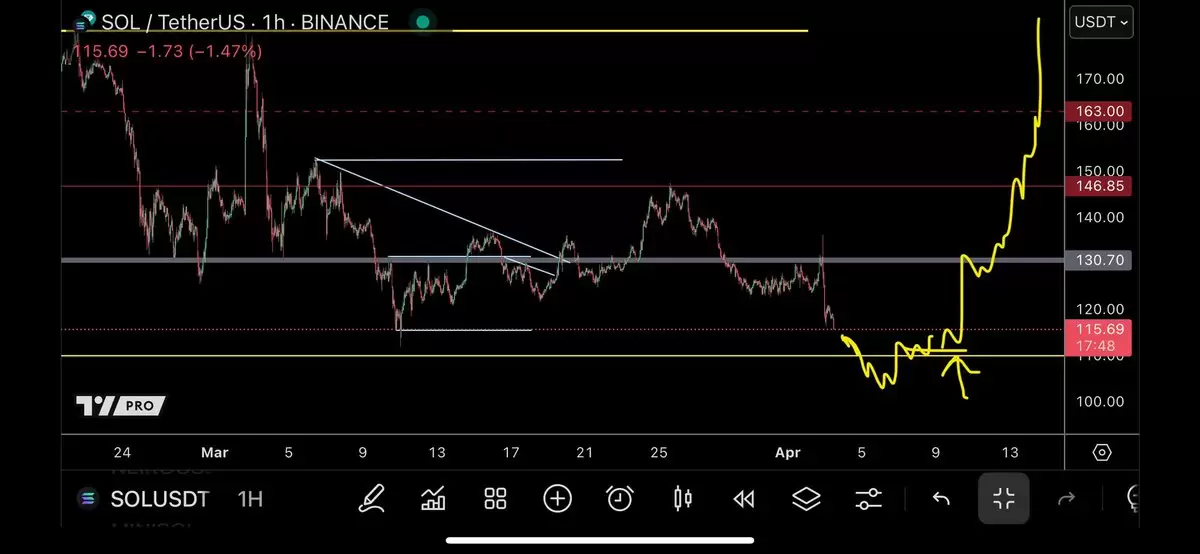The image size is (1200, 554).
Task: Tap the -1.73 (-1.47%) change readout
Action: (198, 51)
